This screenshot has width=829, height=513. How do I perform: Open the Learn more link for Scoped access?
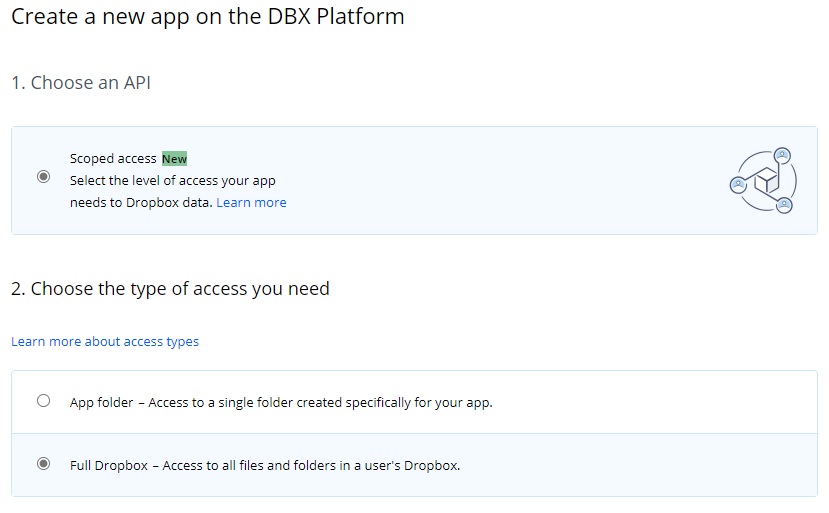tap(251, 203)
